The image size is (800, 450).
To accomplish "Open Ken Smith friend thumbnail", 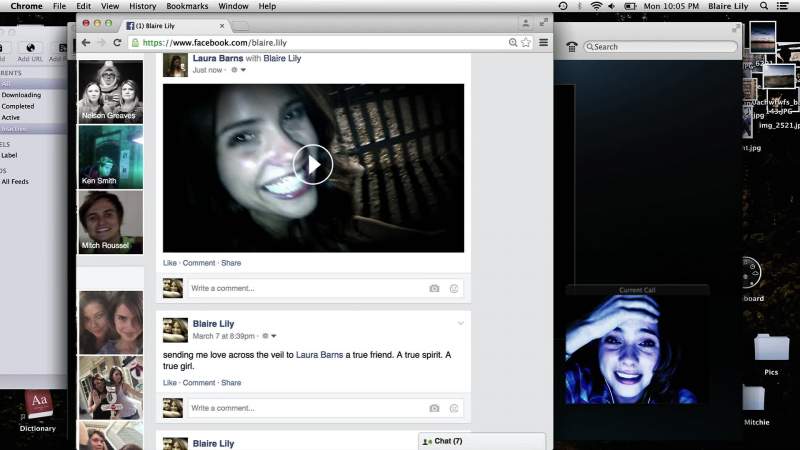I will pyautogui.click(x=111, y=157).
